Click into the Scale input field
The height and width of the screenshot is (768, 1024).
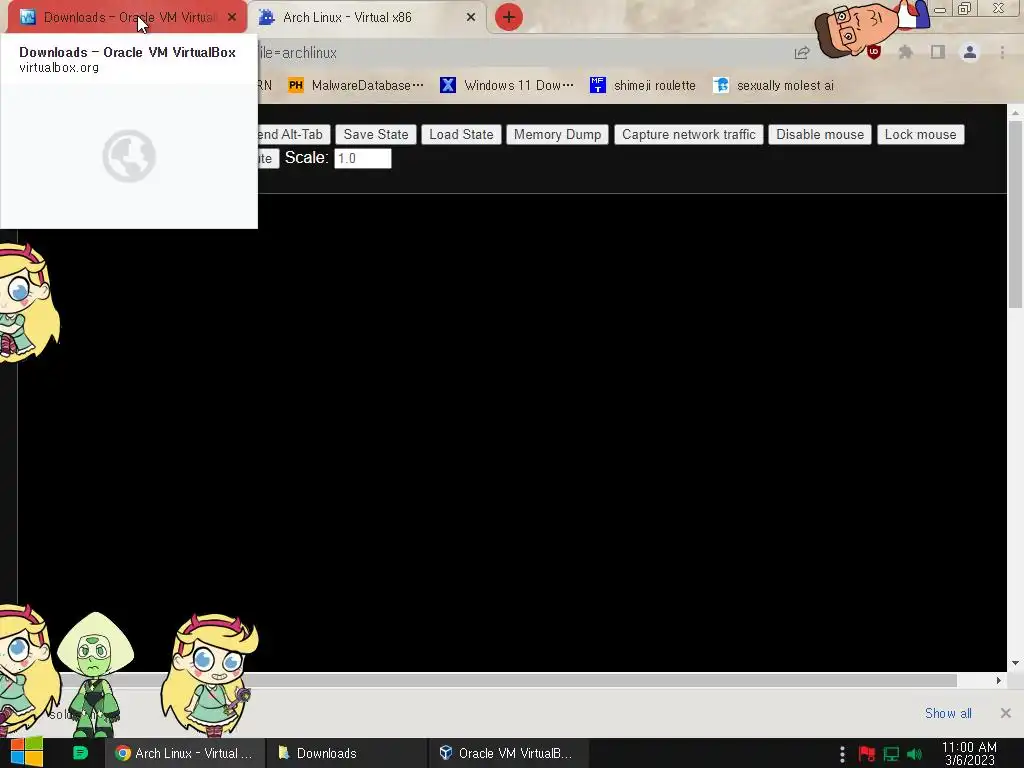pyautogui.click(x=362, y=158)
